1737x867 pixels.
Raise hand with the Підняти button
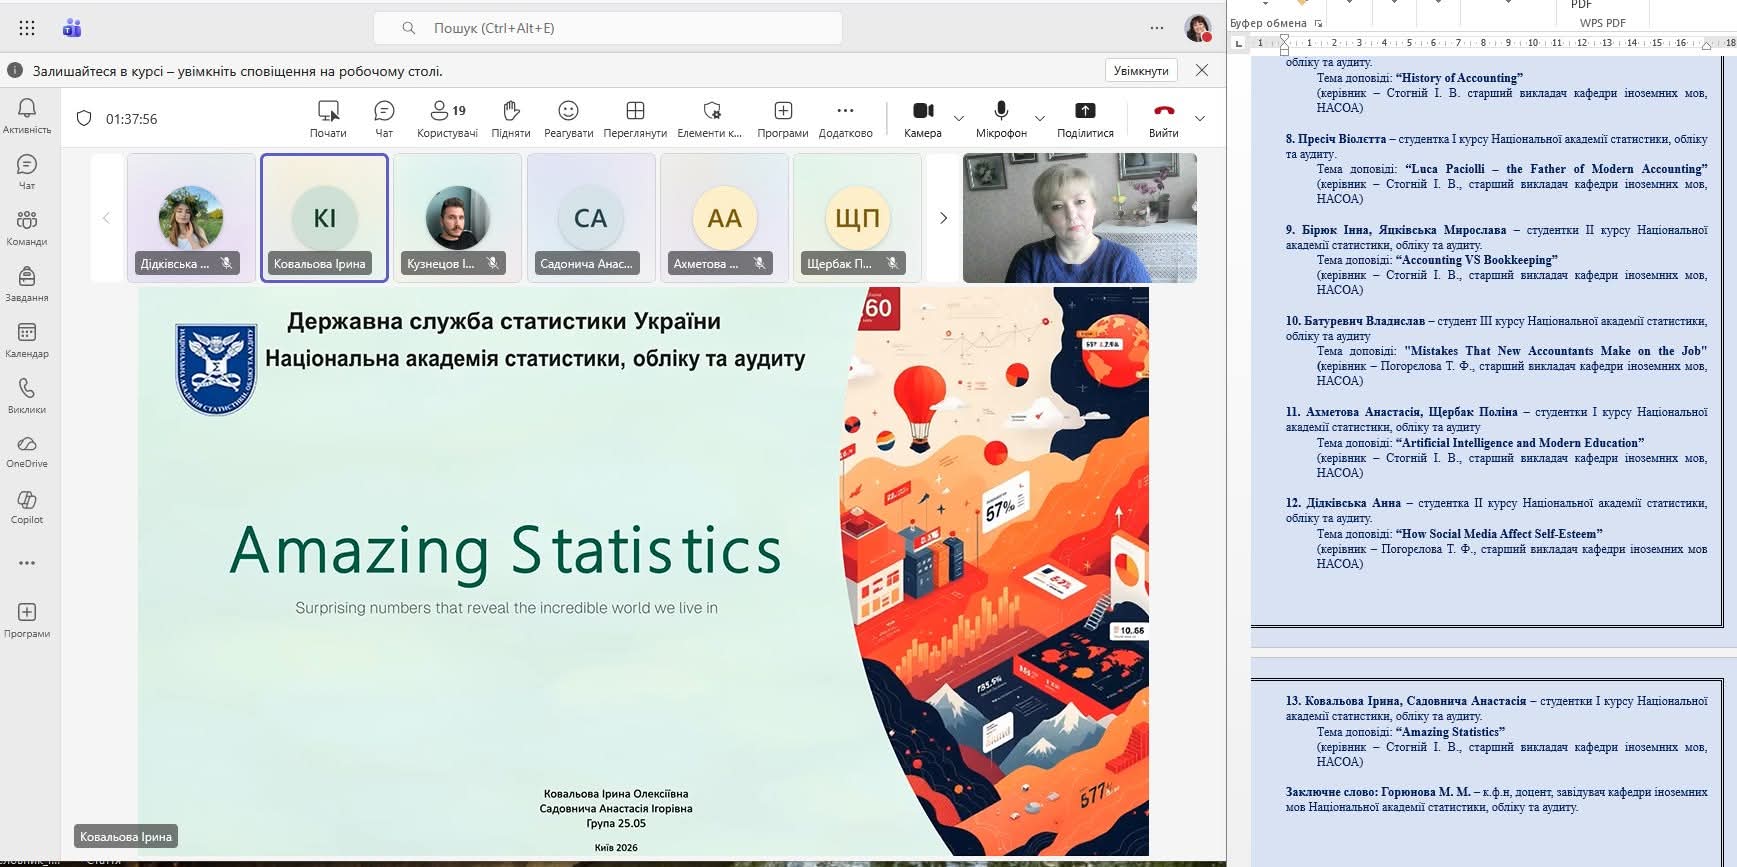point(510,117)
